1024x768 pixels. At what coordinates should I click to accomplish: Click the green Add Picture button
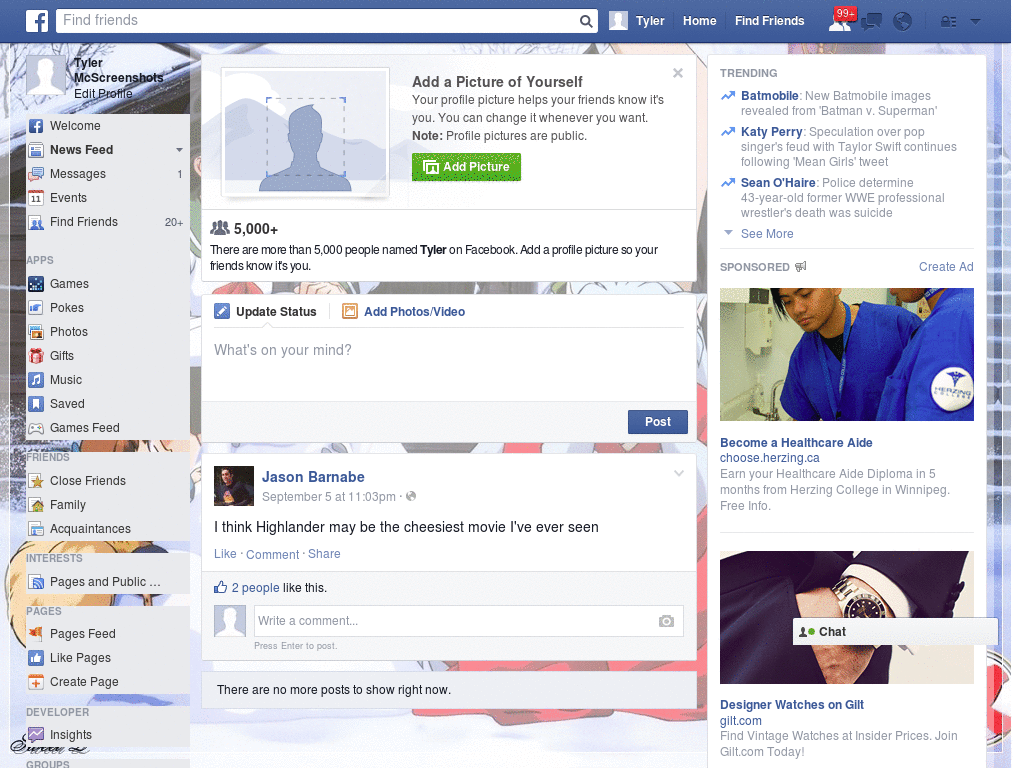coord(466,167)
